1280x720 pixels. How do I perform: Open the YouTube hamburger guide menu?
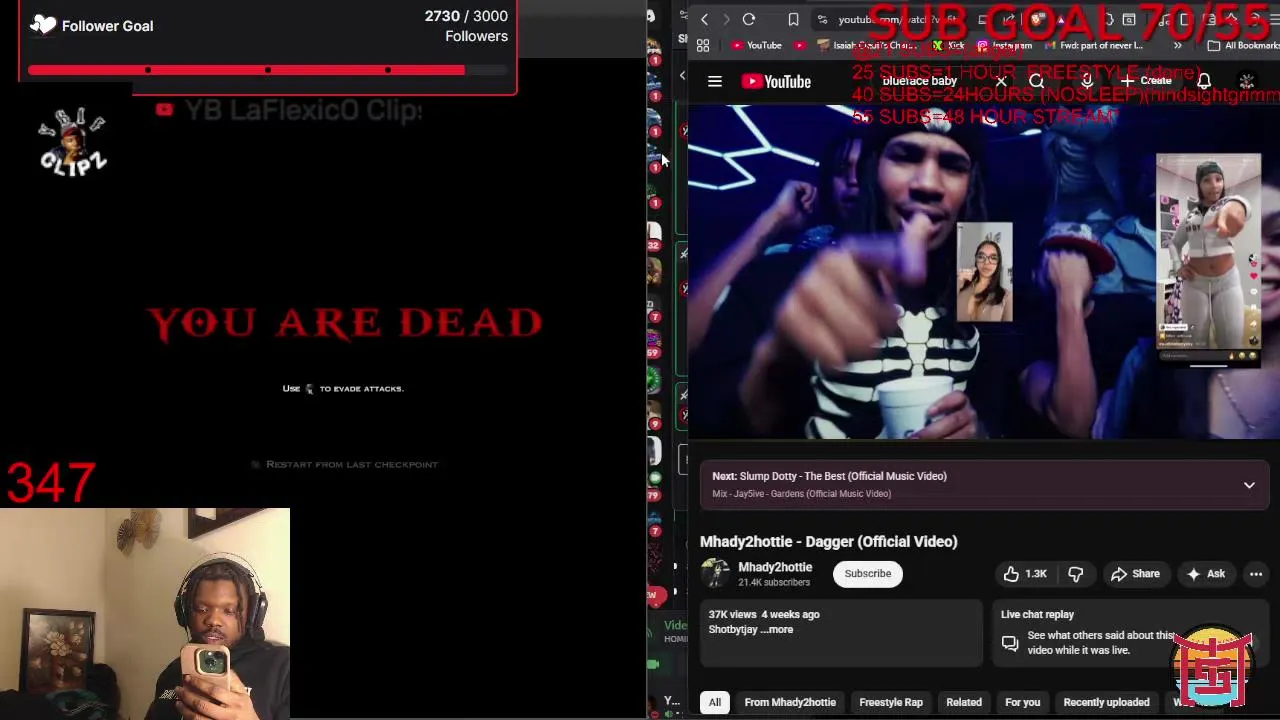pos(714,82)
